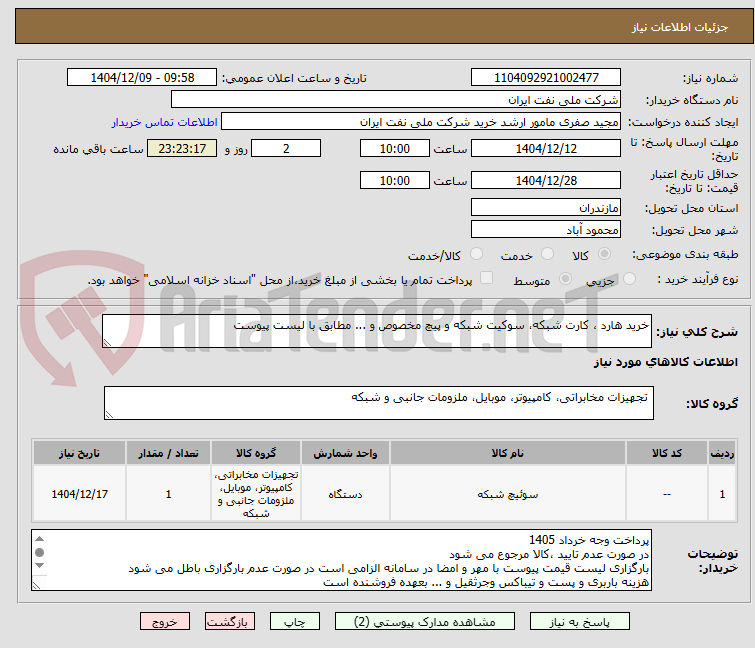The image size is (755, 648).
Task: Click the مازندران province field
Action: tap(546, 207)
